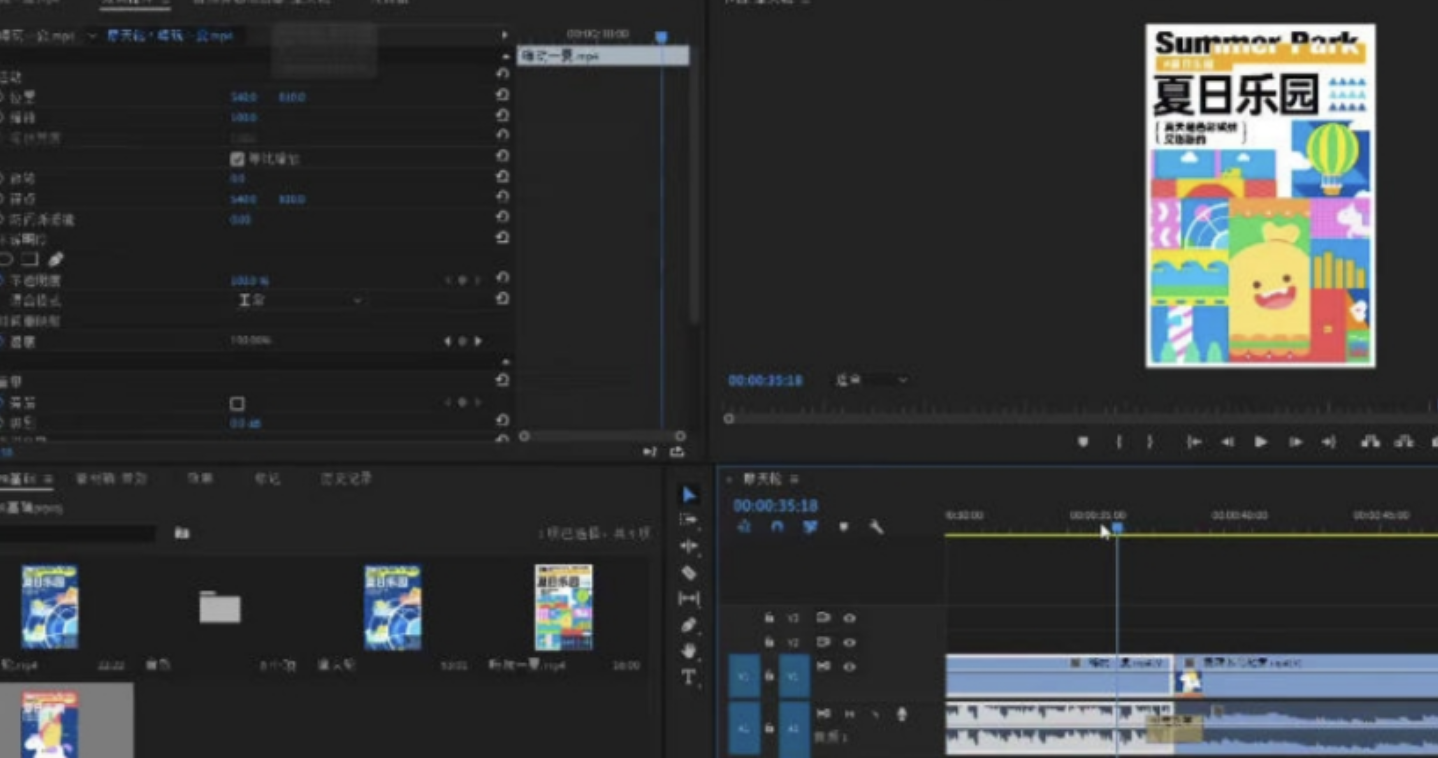Select the Type tool
Viewport: 1438px width, 758px height.
tap(688, 677)
